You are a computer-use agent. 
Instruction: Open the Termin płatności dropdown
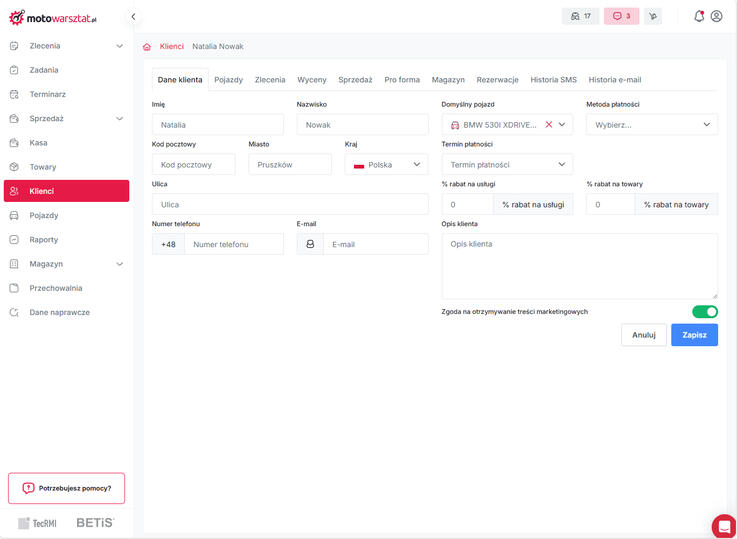(507, 165)
